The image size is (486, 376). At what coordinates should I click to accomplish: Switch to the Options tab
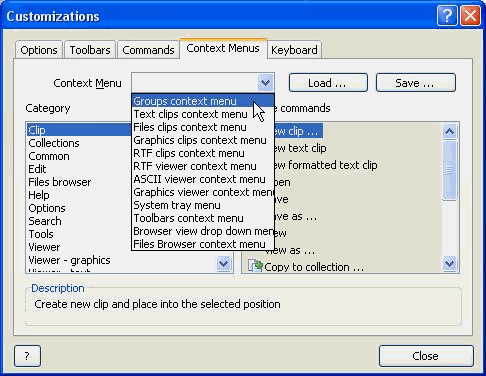tap(39, 50)
